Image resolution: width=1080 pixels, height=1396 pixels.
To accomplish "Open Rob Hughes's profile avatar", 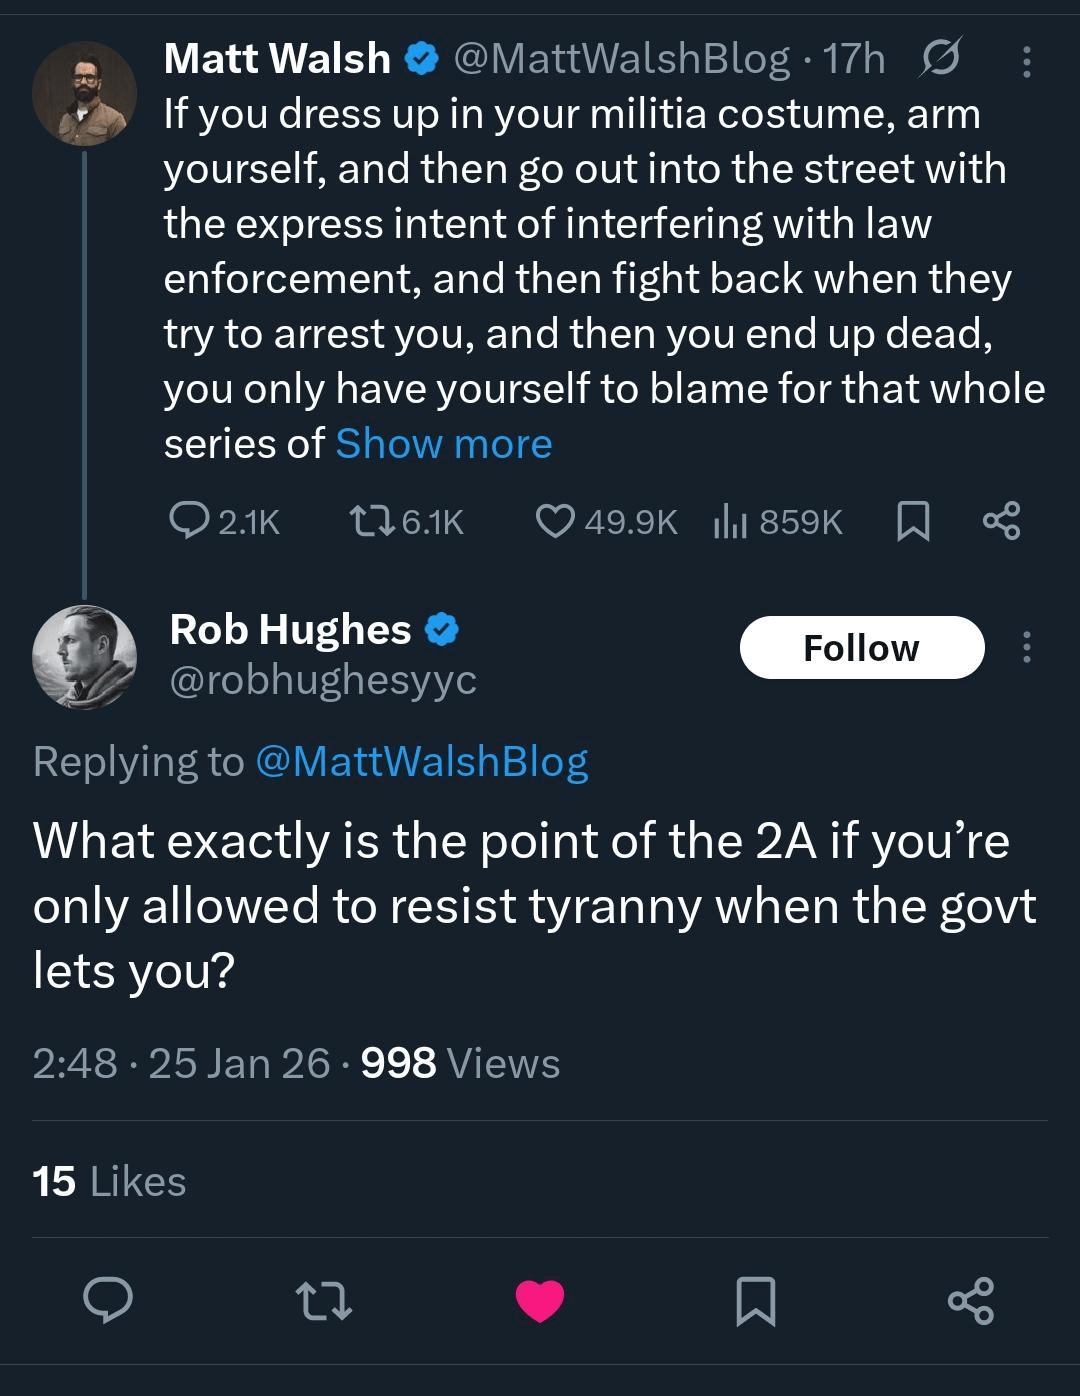I will (84, 657).
